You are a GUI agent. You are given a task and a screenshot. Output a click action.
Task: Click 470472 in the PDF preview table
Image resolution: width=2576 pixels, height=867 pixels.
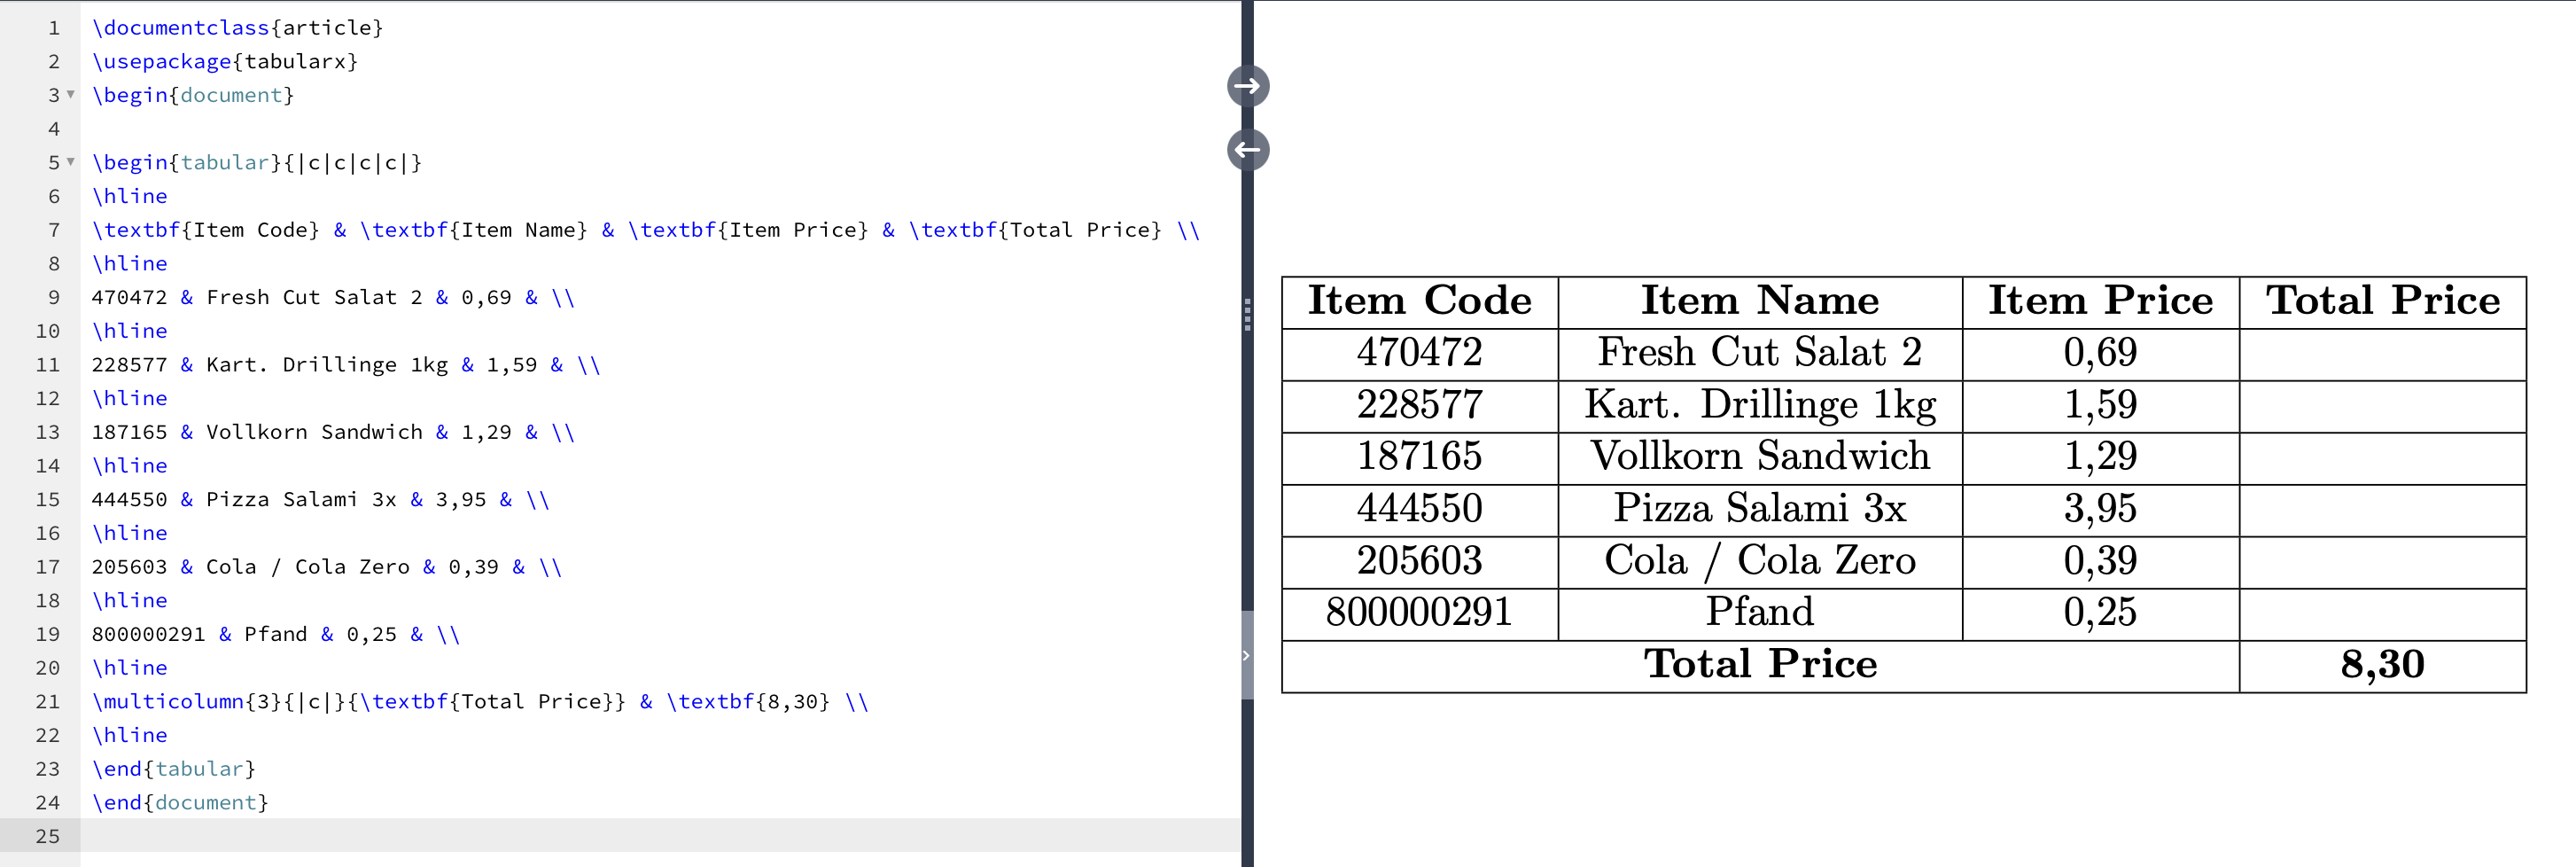pyautogui.click(x=1420, y=352)
